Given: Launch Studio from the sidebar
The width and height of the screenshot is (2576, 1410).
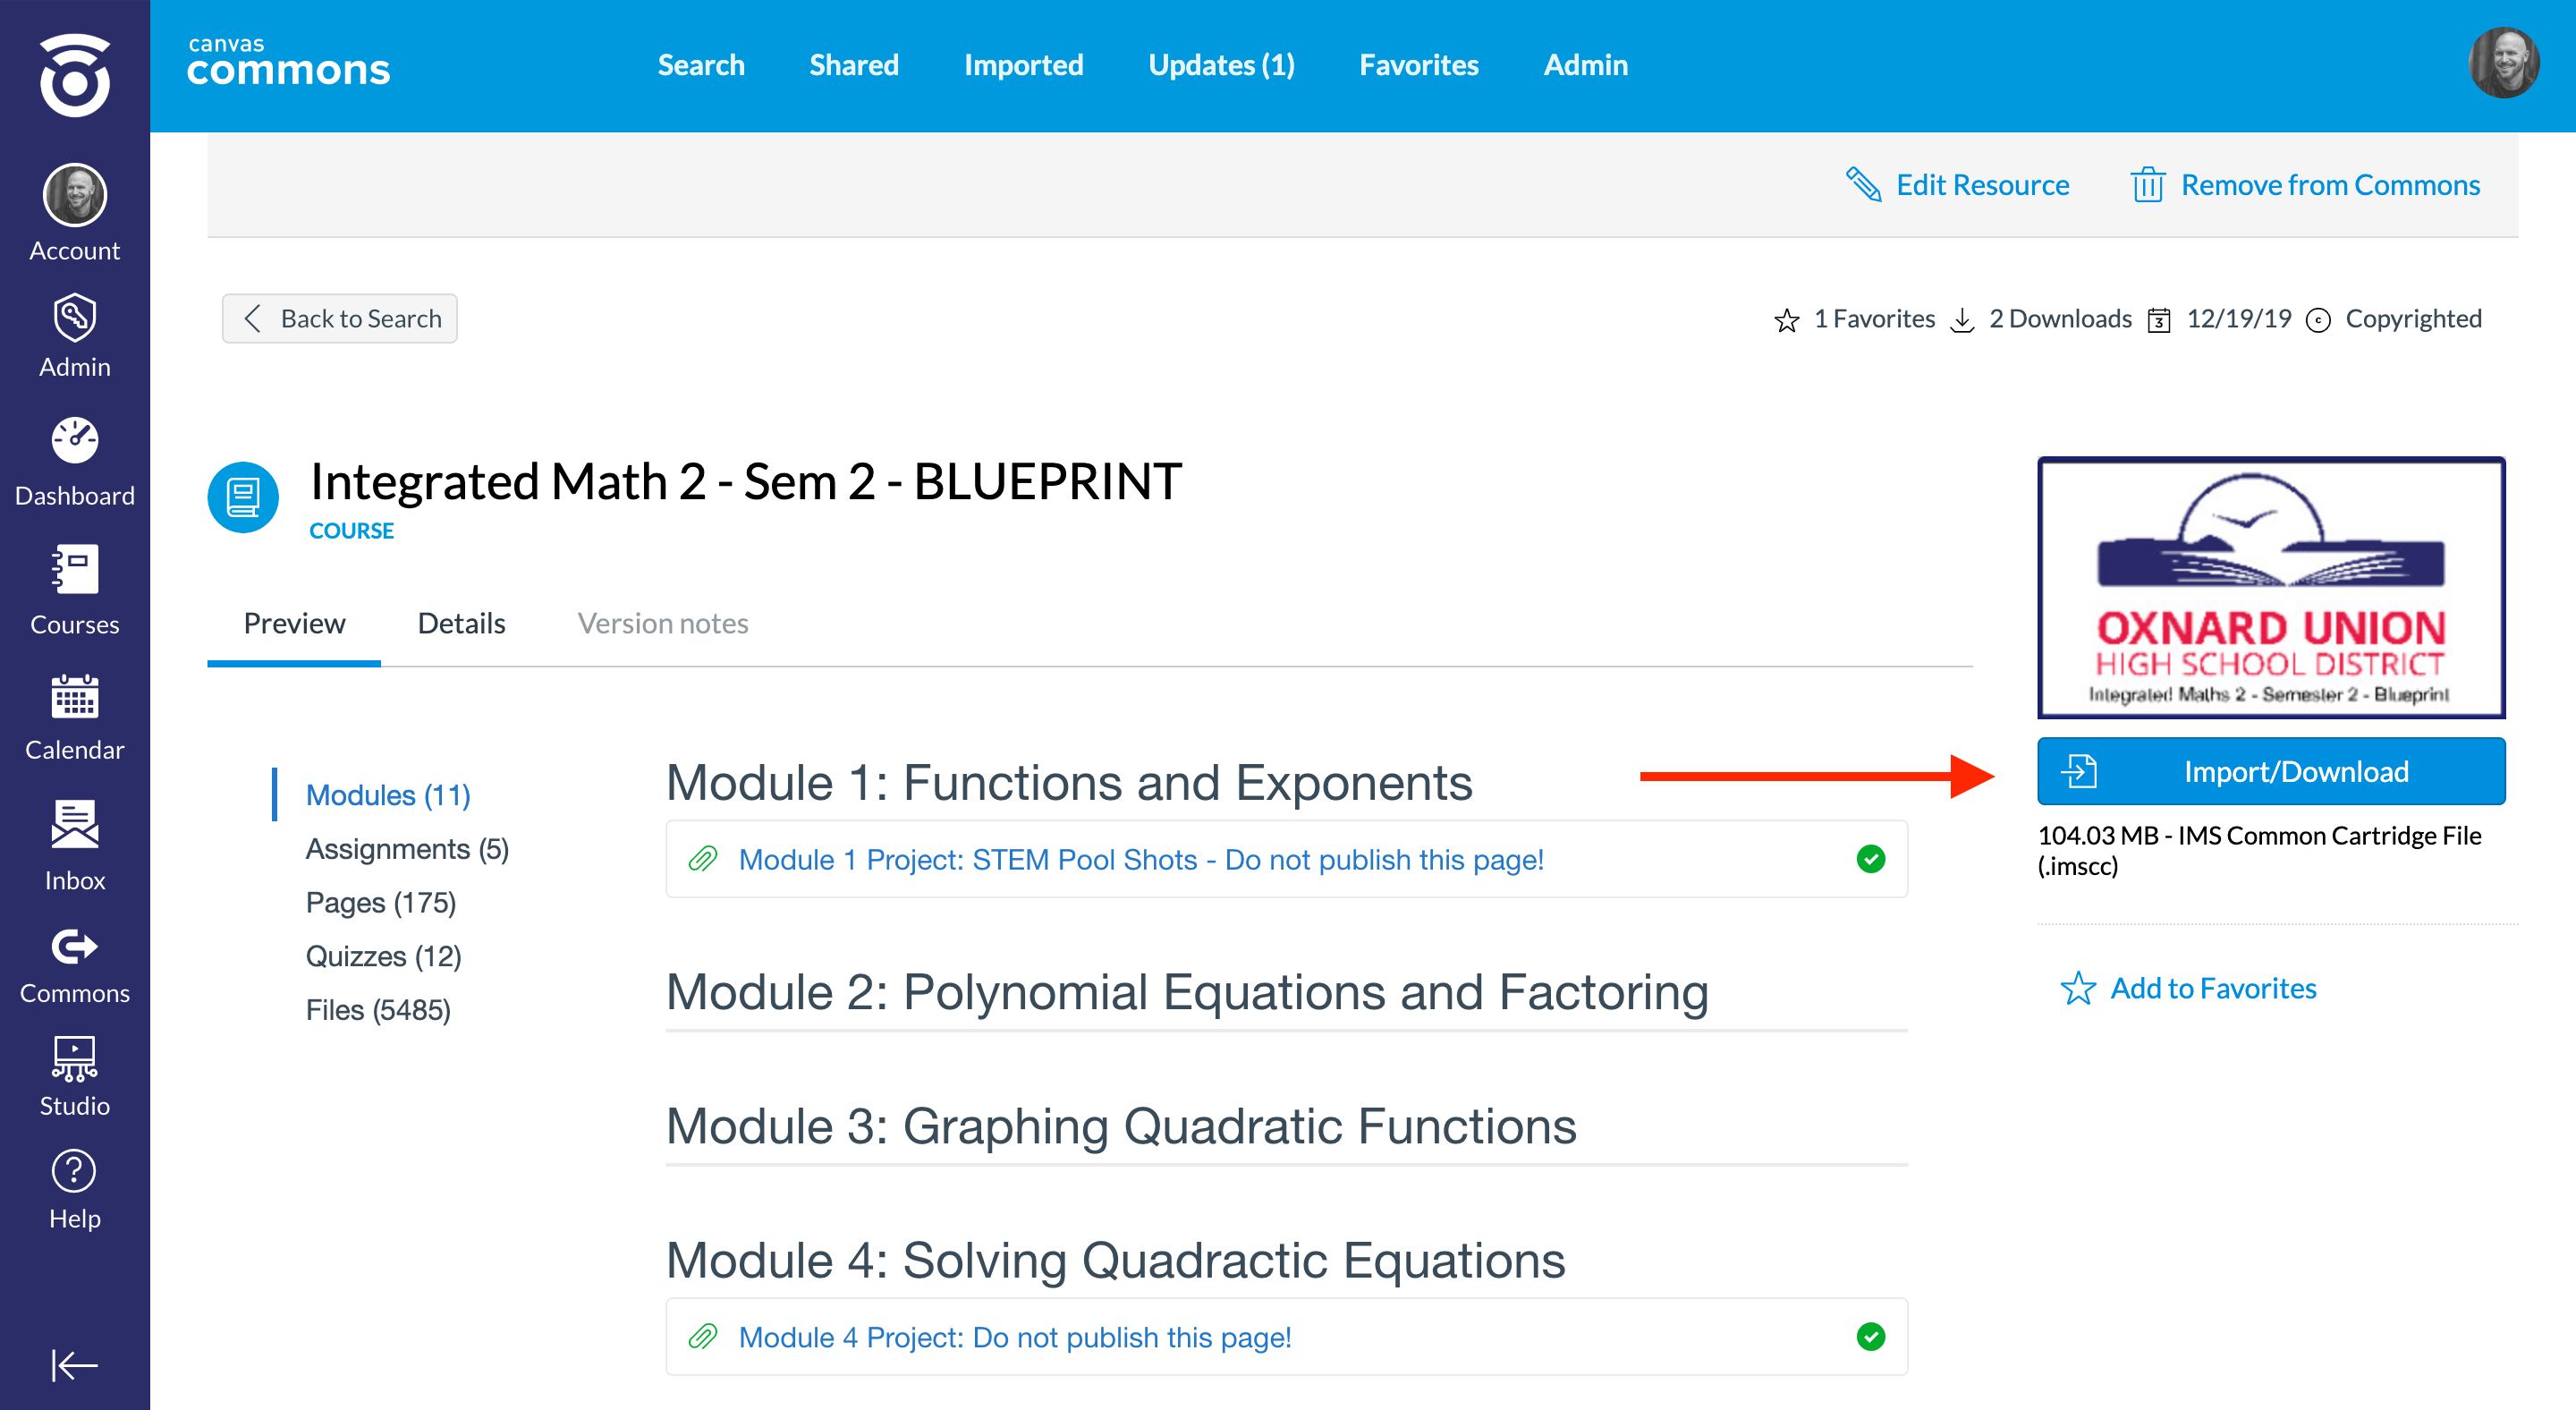Looking at the screenshot, I should [75, 1075].
